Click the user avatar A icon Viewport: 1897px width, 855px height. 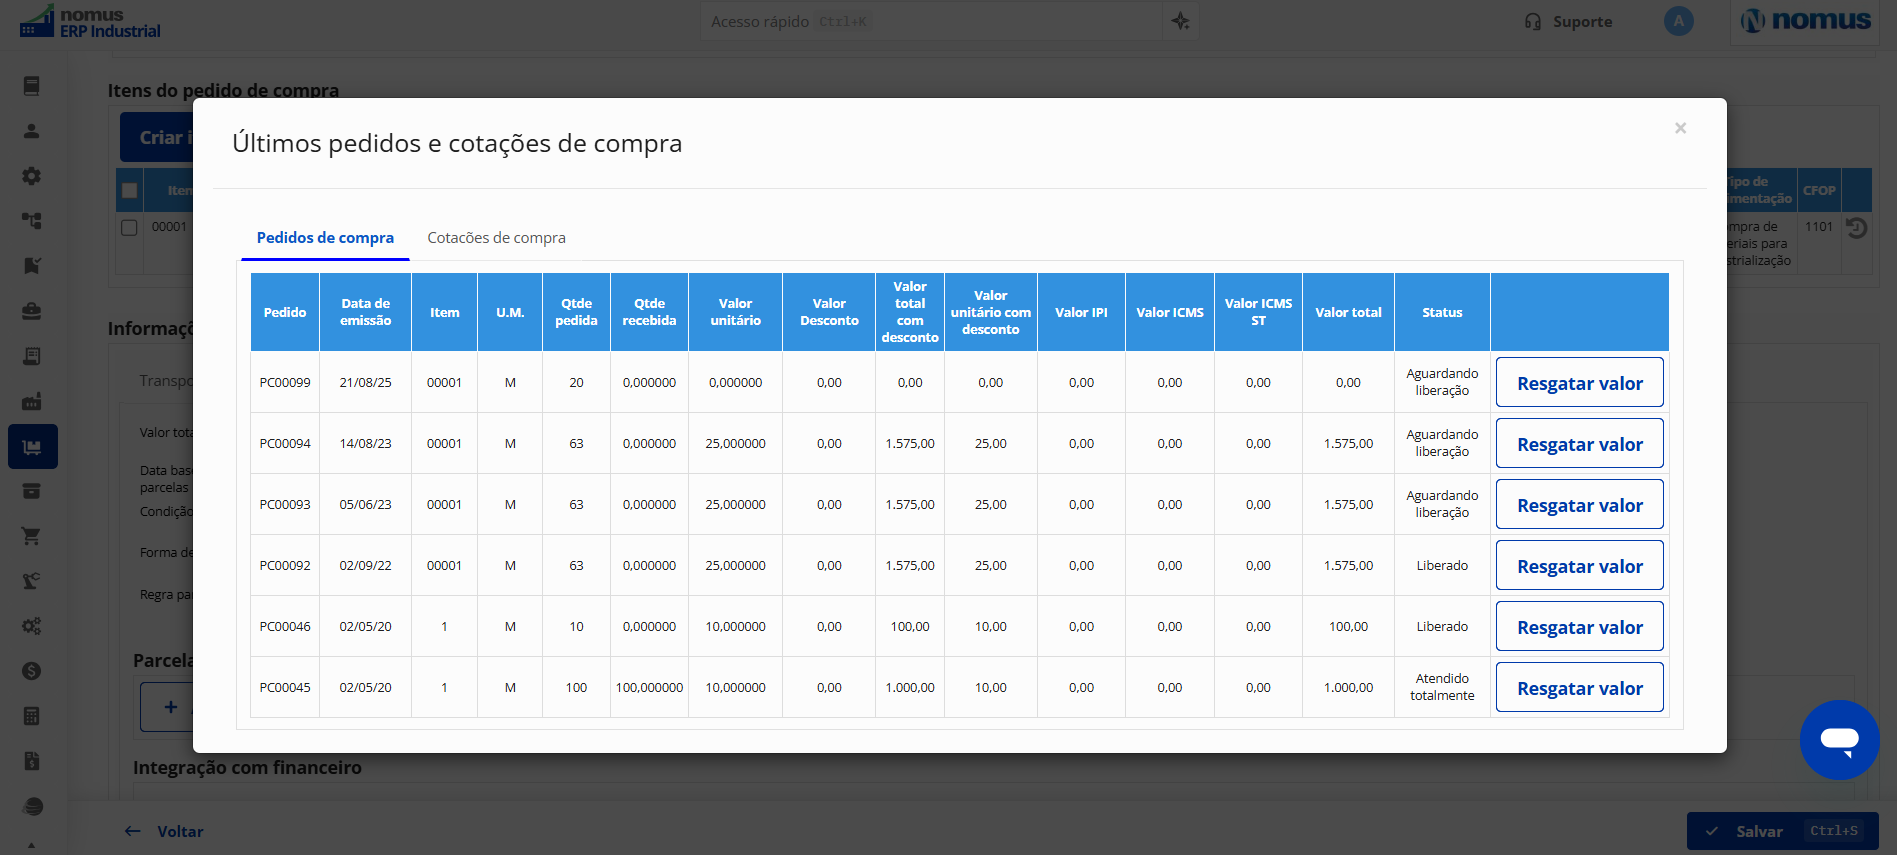(x=1678, y=21)
